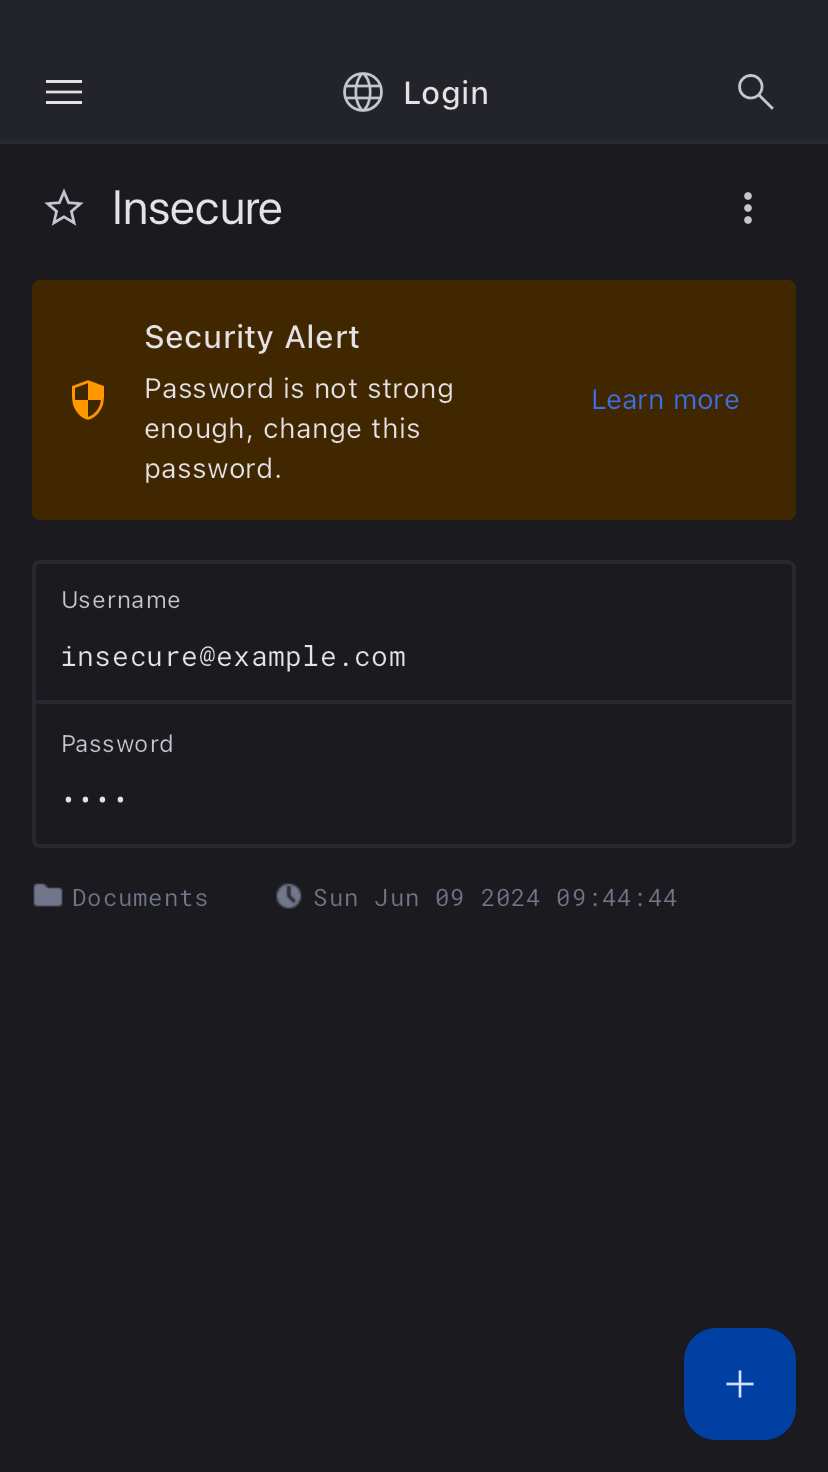Viewport: 828px width, 1472px height.
Task: Mark Insecure entry as favorite with star
Action: click(x=64, y=209)
